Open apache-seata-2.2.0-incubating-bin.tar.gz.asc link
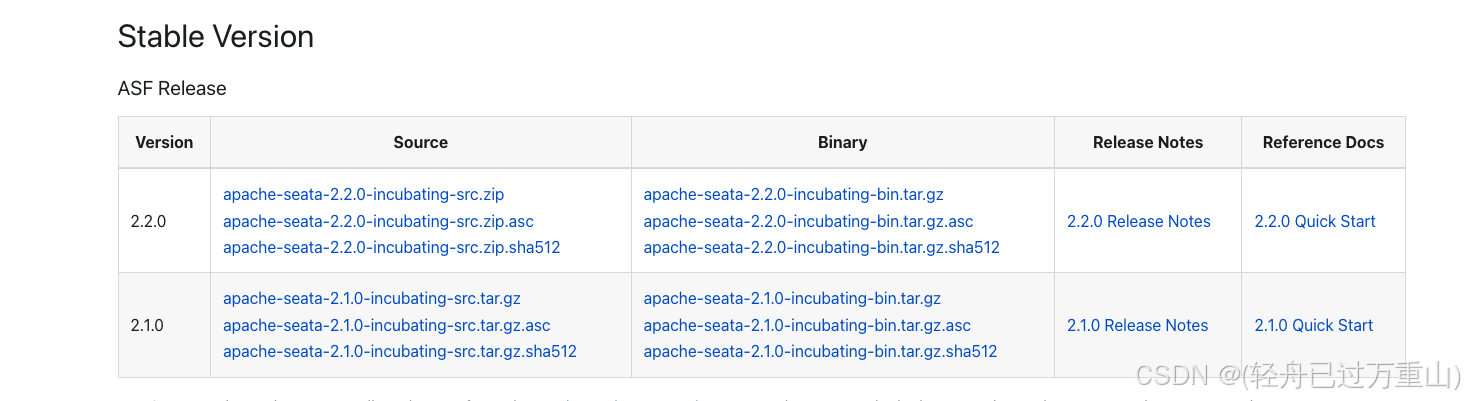This screenshot has height=401, width=1465. pyautogui.click(x=808, y=221)
